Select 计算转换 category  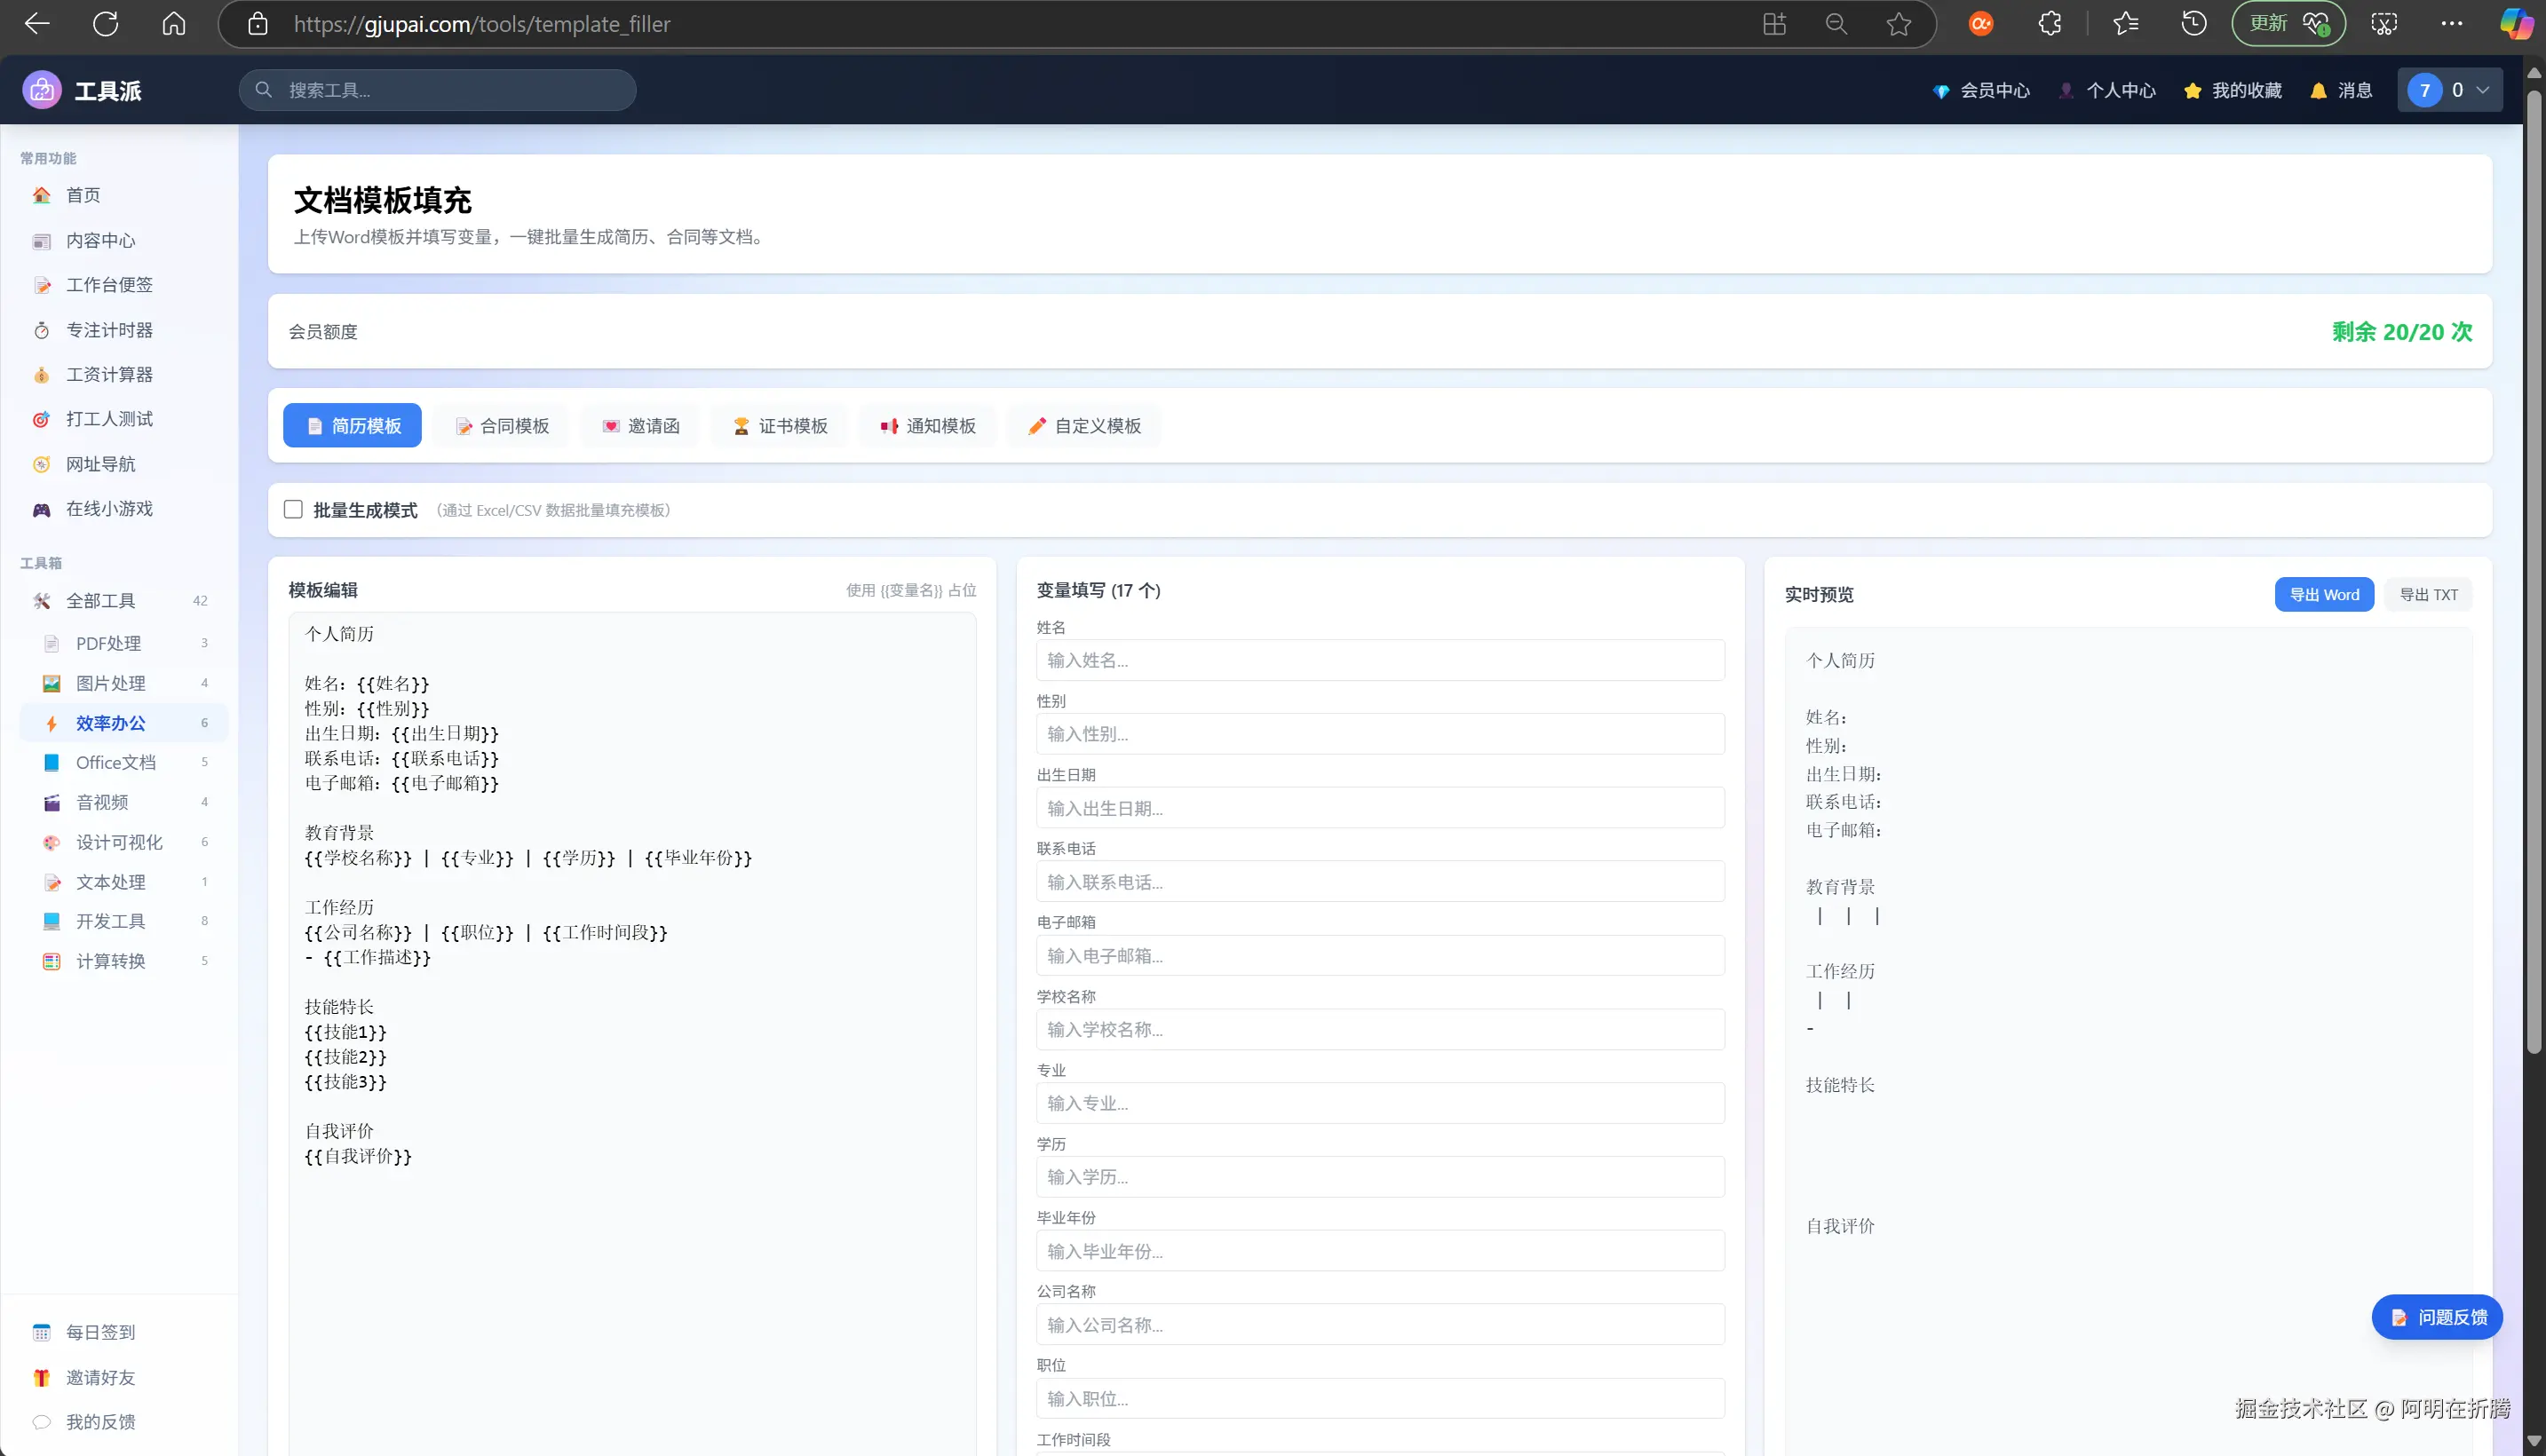[124, 961]
